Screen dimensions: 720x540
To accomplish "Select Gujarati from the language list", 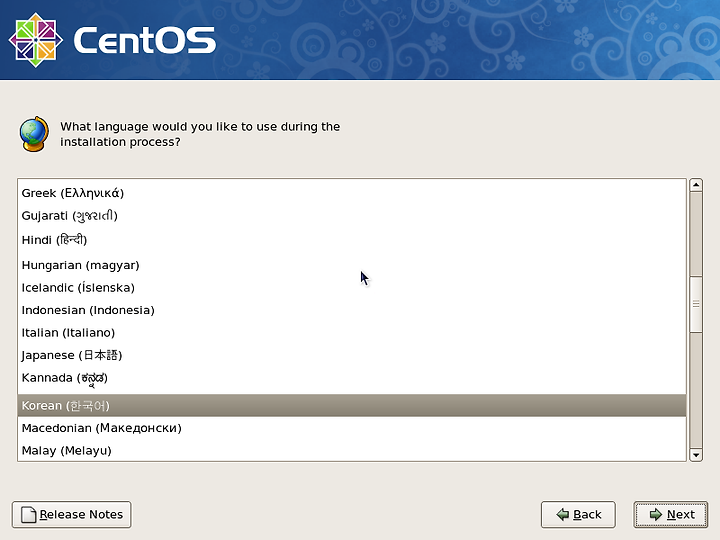I will point(352,216).
